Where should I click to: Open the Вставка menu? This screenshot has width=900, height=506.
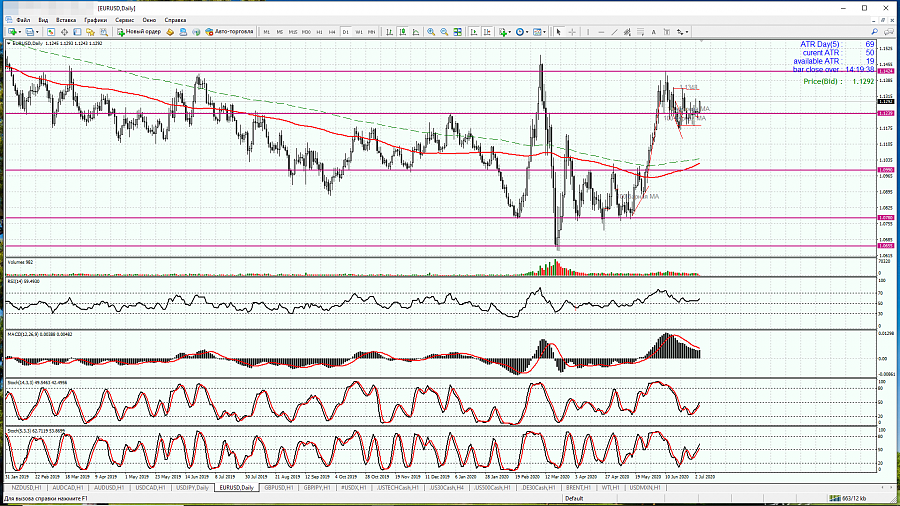[66, 20]
